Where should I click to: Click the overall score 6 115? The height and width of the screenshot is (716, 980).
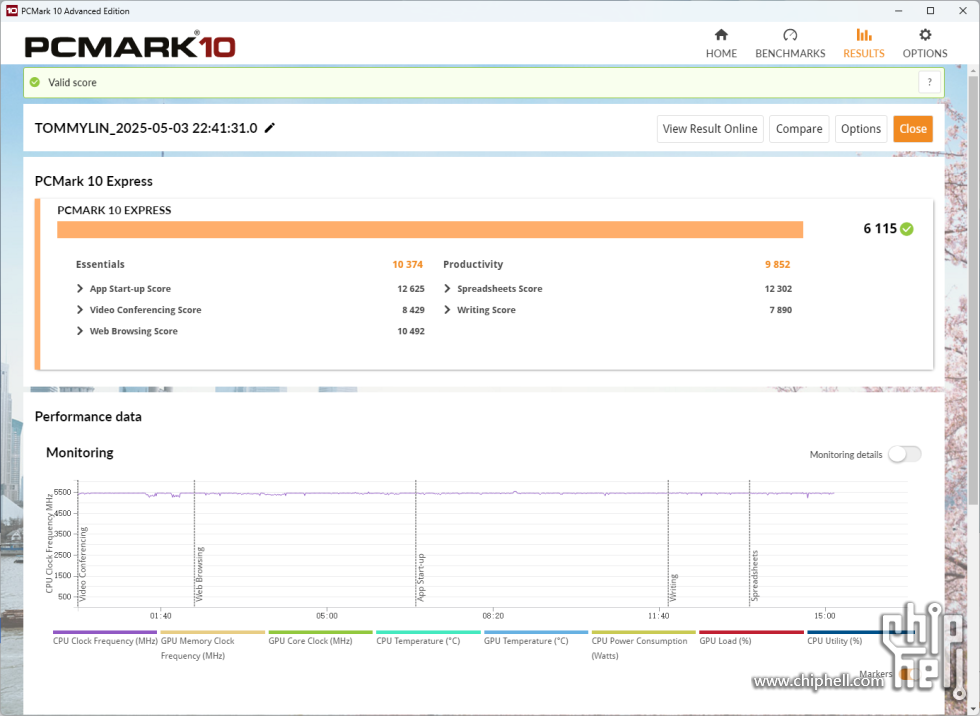[880, 229]
